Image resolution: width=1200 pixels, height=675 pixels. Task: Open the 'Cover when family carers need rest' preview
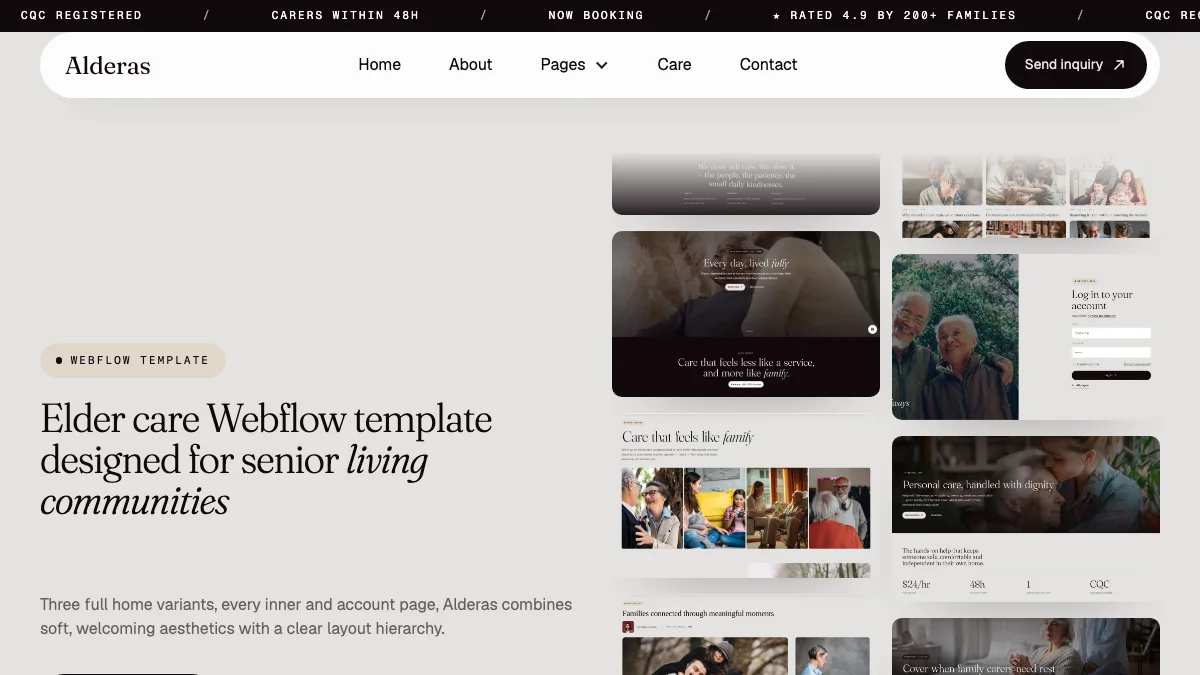pyautogui.click(x=1026, y=646)
